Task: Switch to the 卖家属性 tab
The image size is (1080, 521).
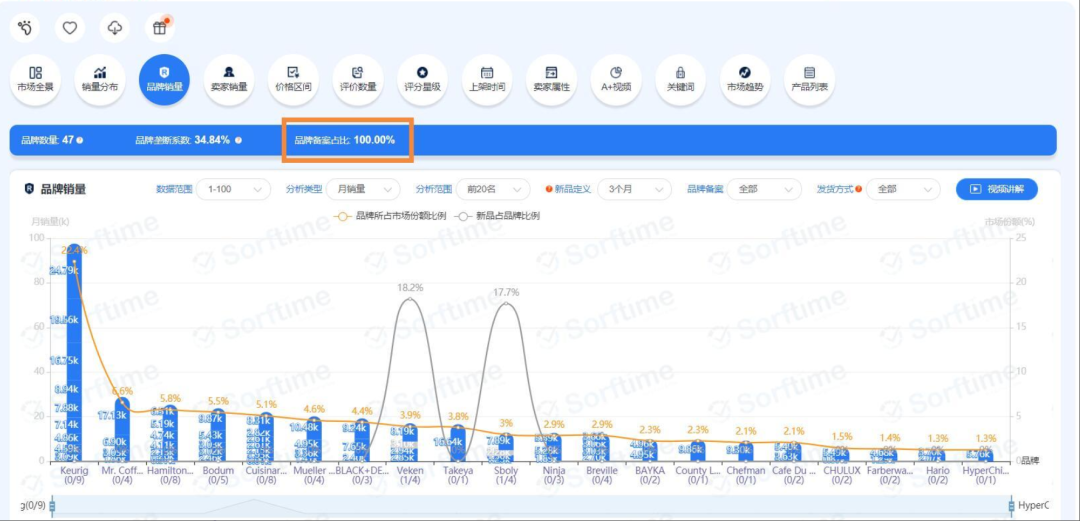Action: [551, 80]
